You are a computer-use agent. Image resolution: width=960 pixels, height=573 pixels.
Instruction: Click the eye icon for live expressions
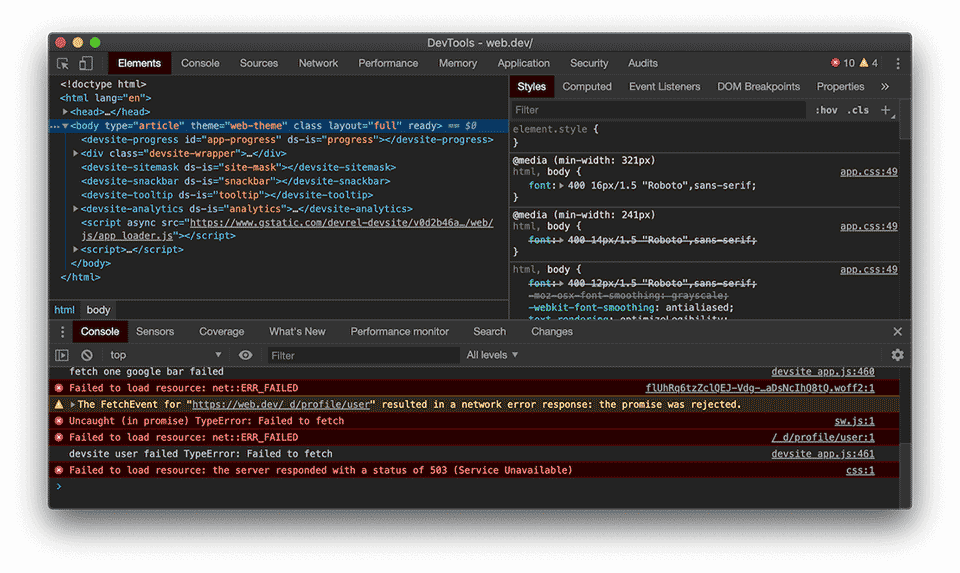[x=246, y=355]
